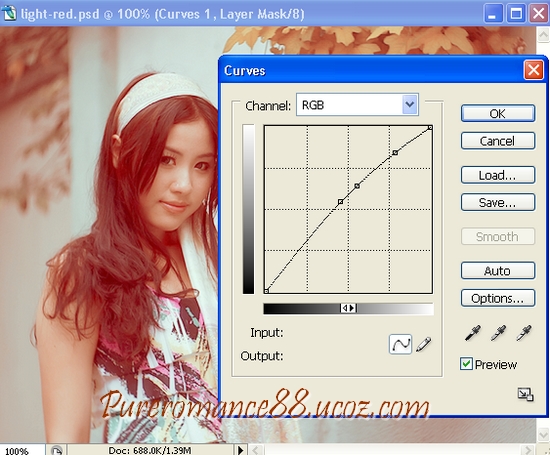Click the horizontal scrollbar right arrow
This screenshot has height=455, width=550.
coord(527,450)
